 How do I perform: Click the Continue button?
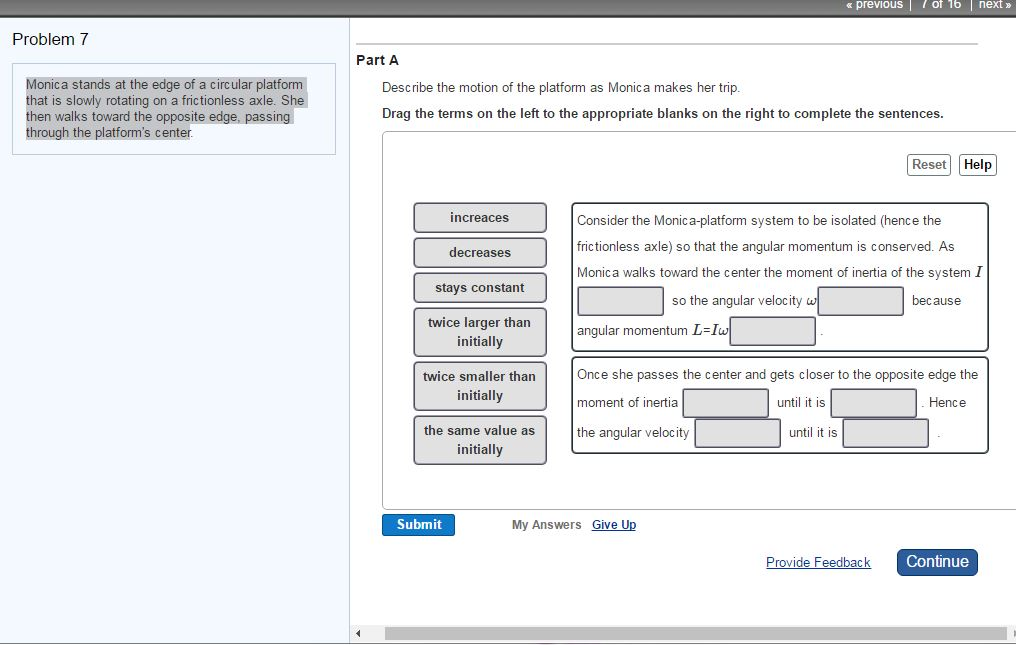click(x=936, y=562)
